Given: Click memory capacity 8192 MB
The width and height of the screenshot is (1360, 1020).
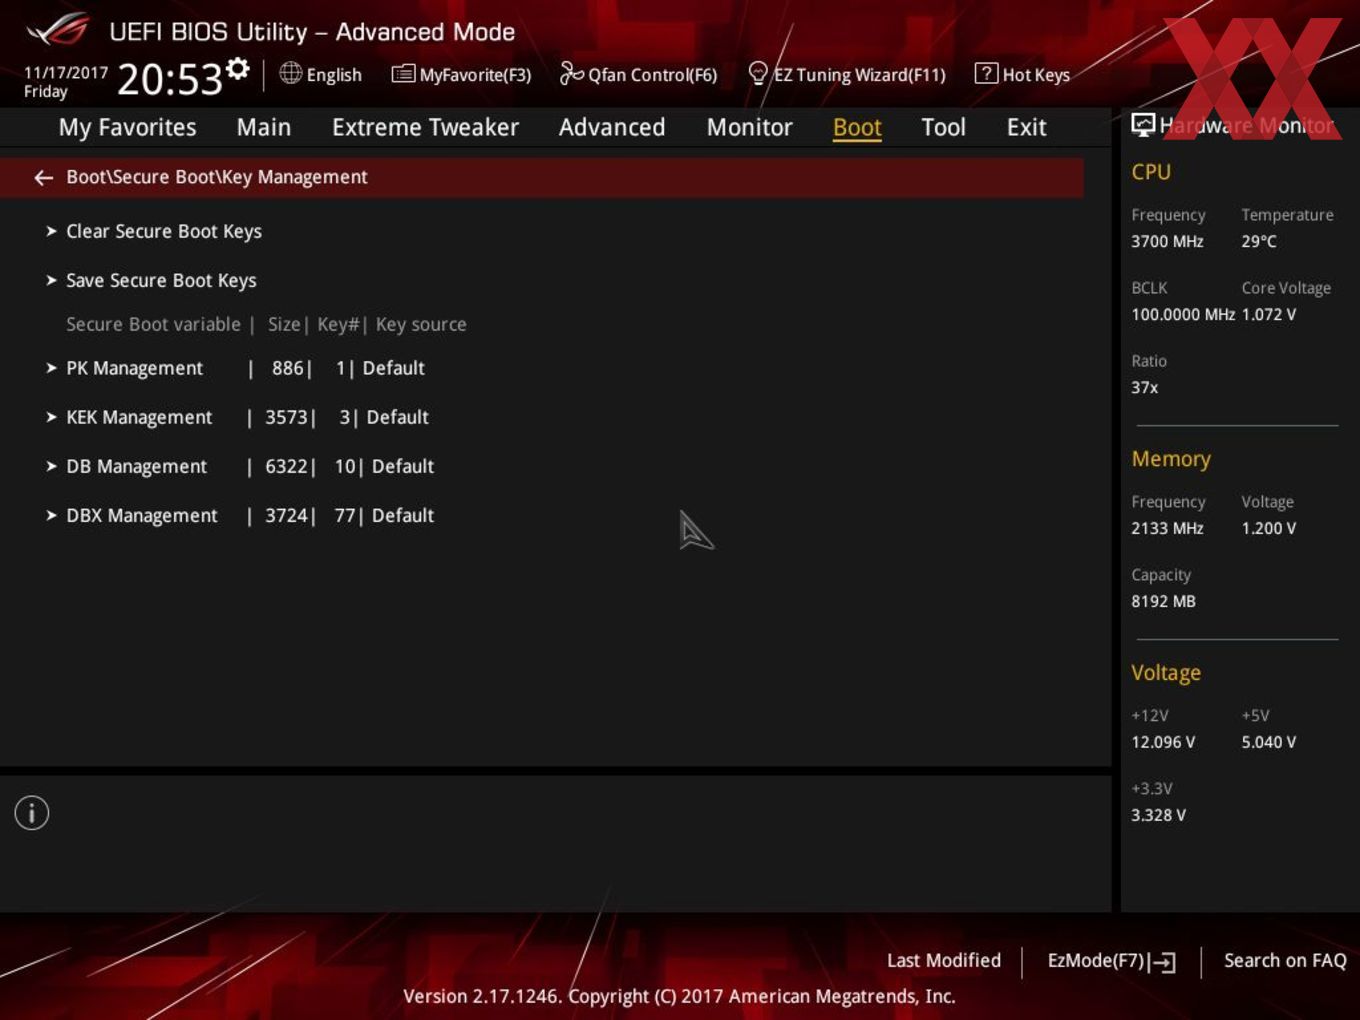Looking at the screenshot, I should (1163, 601).
